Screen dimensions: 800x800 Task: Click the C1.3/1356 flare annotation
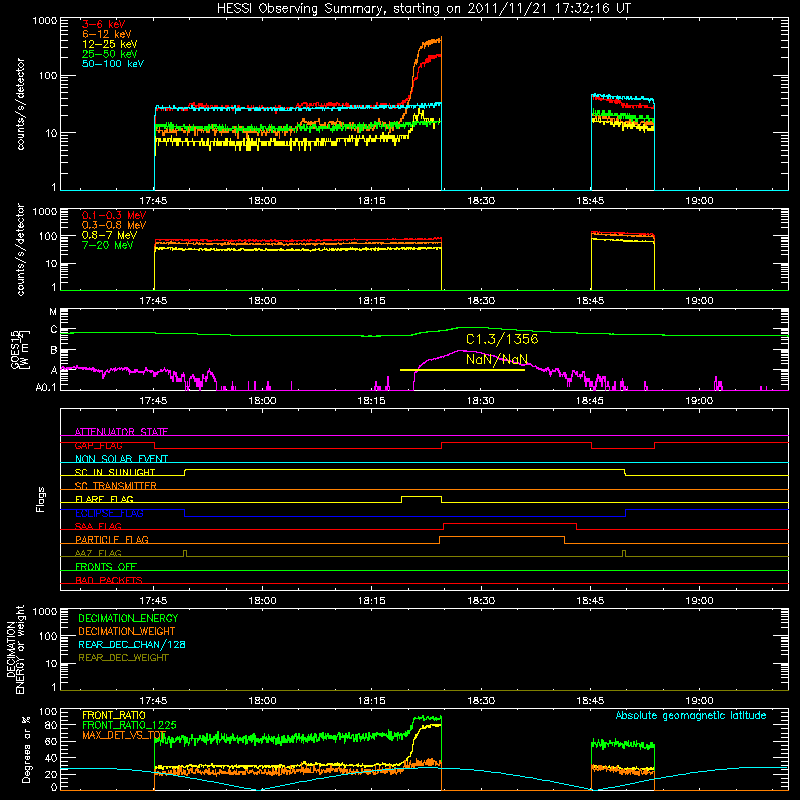pyautogui.click(x=502, y=339)
